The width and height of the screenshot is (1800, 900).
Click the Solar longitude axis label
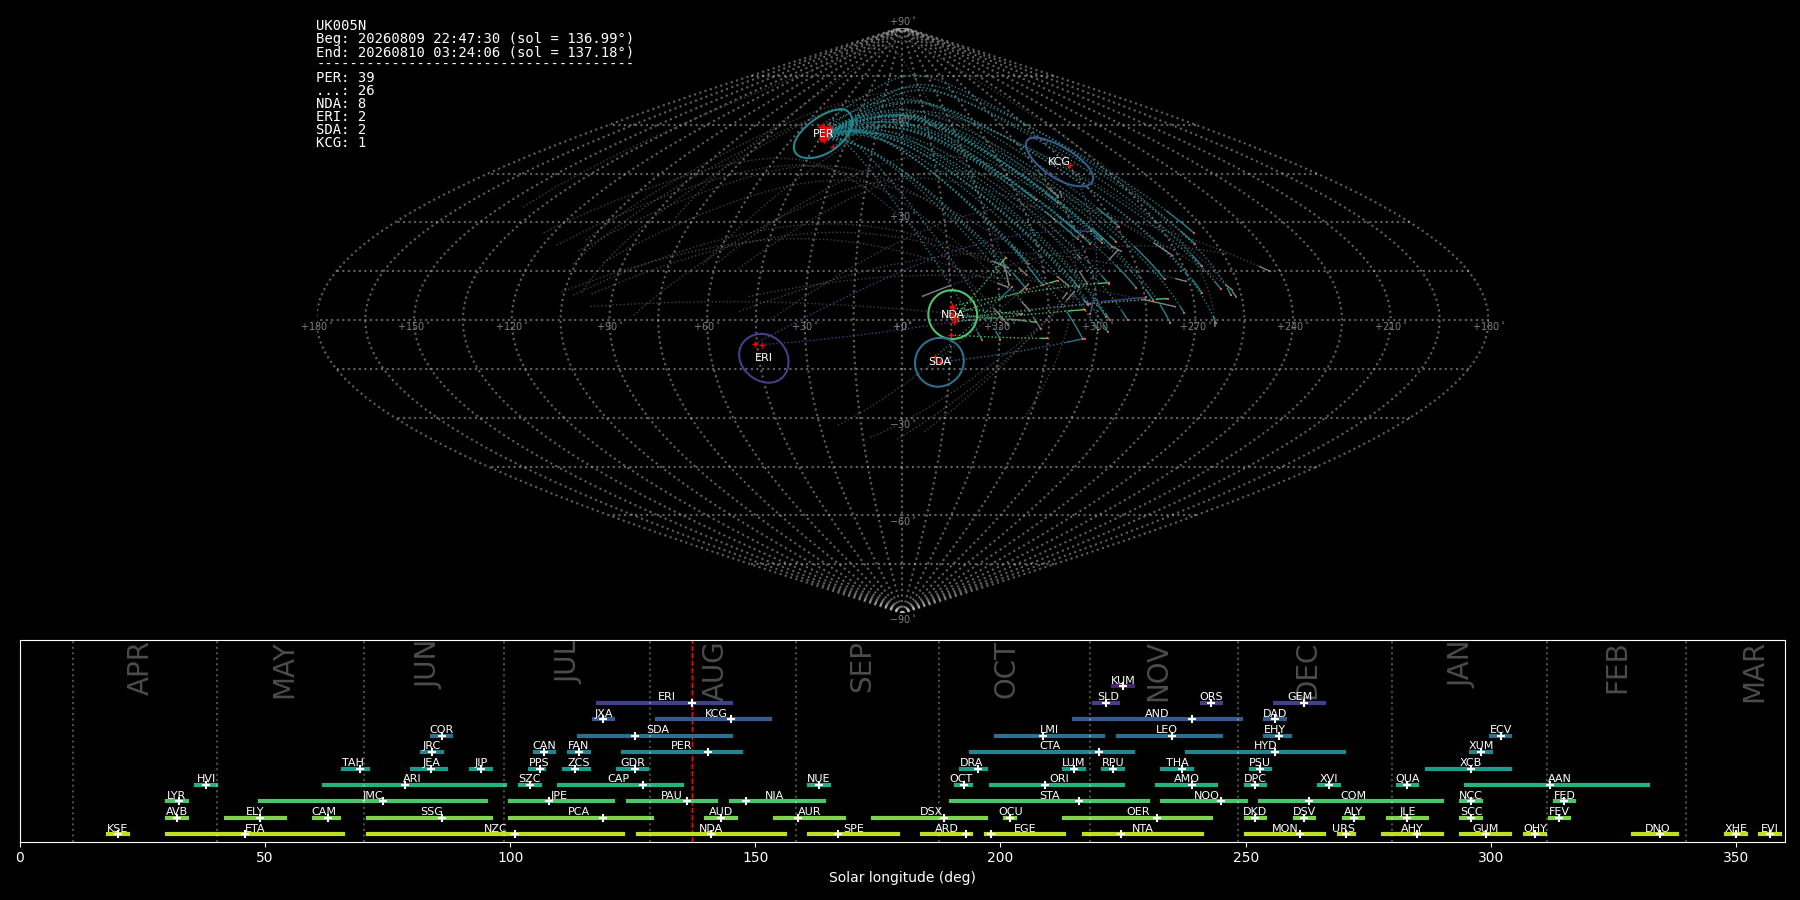[902, 877]
